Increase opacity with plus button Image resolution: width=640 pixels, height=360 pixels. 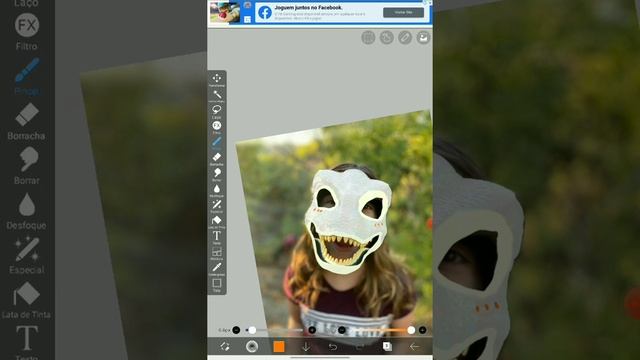tap(422, 330)
